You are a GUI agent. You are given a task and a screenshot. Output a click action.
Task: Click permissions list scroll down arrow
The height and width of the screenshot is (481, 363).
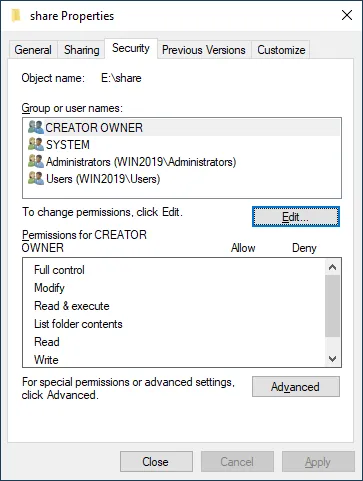(x=332, y=359)
